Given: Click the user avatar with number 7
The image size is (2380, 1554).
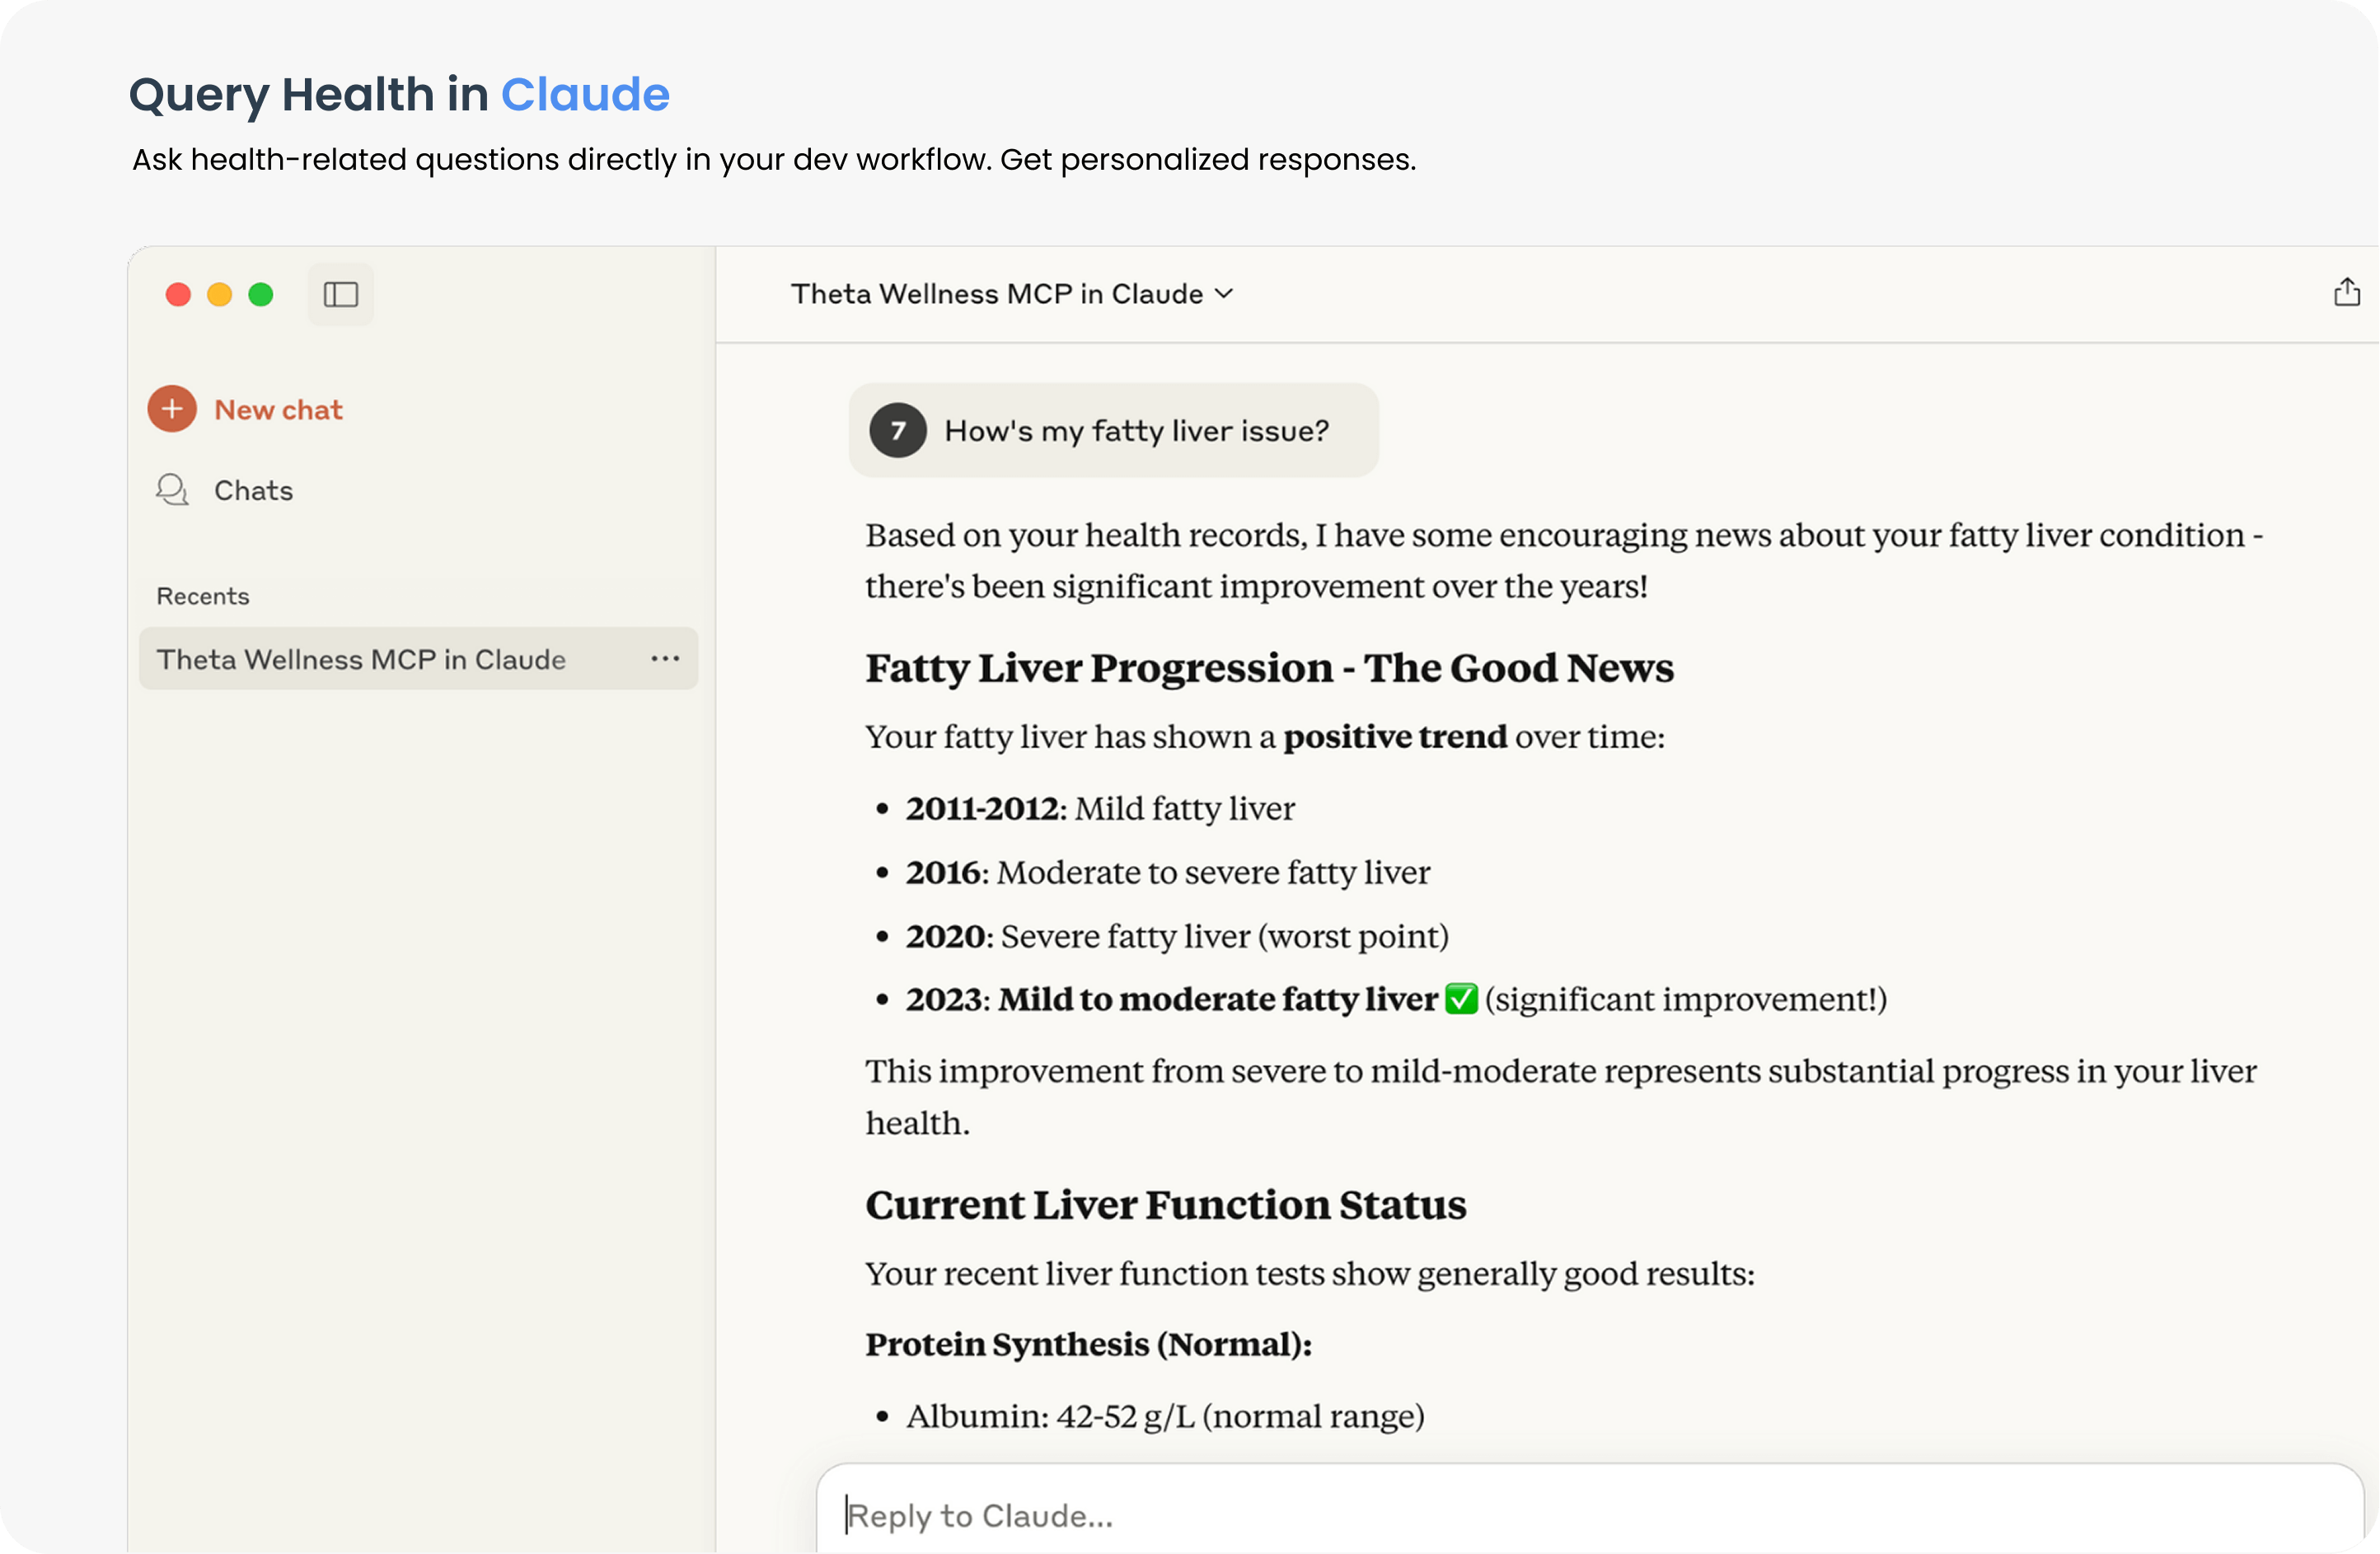Looking at the screenshot, I should click(897, 431).
